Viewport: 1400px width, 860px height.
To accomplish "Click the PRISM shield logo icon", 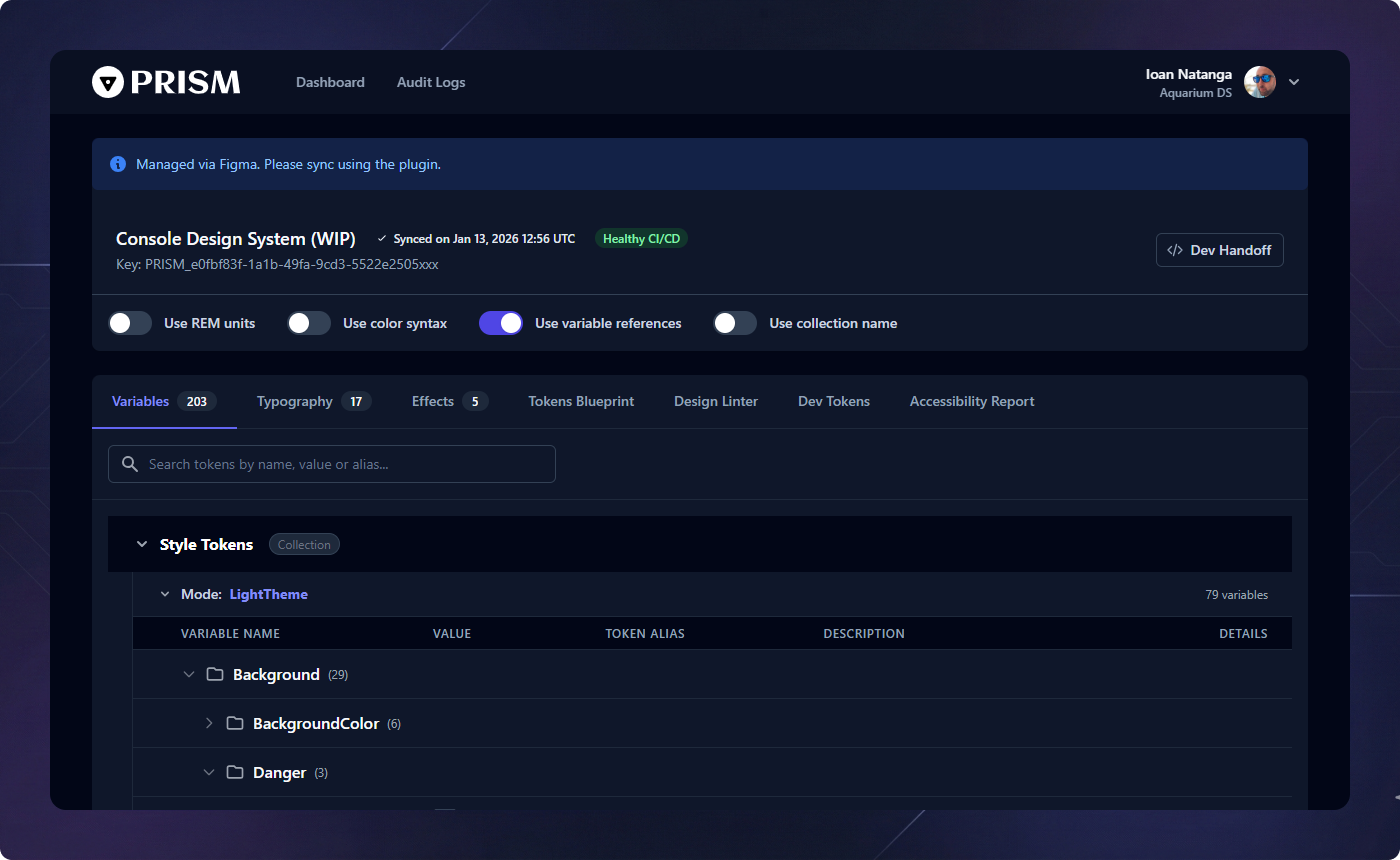I will pyautogui.click(x=106, y=82).
